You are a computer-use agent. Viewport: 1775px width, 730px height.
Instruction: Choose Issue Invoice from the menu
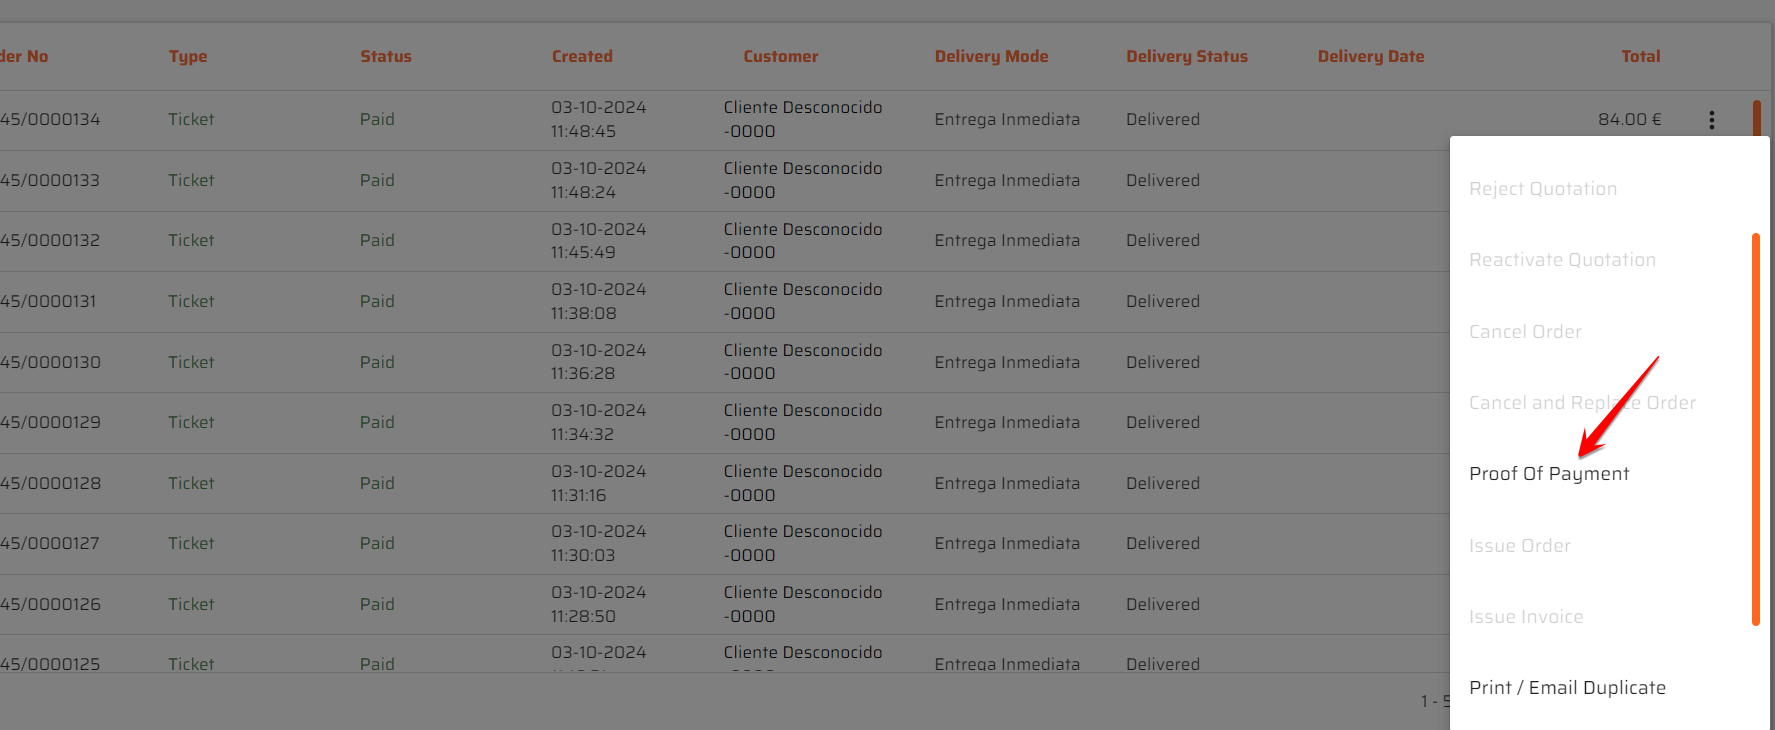1526,617
